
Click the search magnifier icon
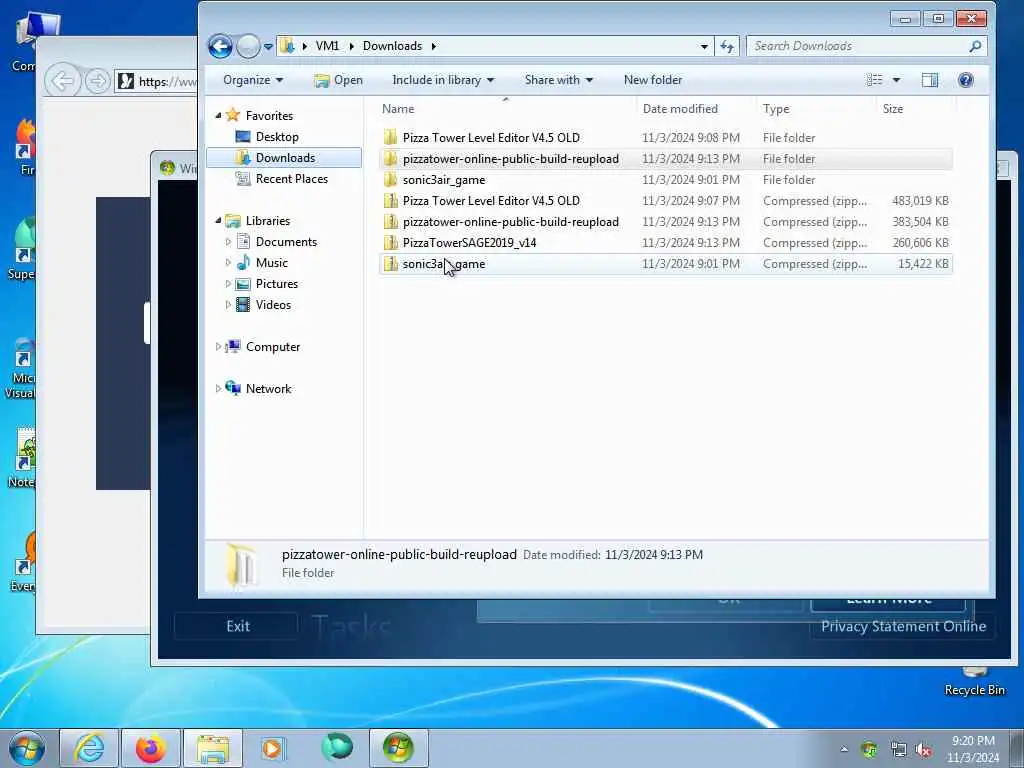(x=975, y=46)
